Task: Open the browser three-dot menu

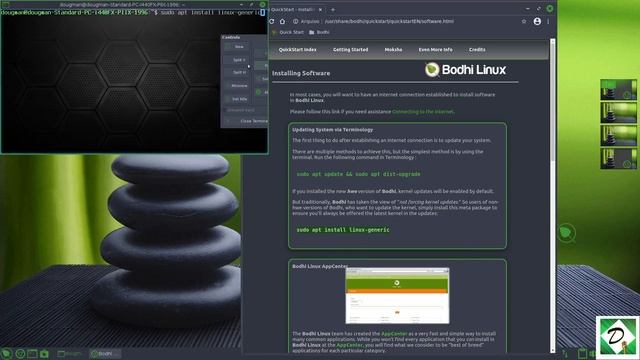Action: 548,21
